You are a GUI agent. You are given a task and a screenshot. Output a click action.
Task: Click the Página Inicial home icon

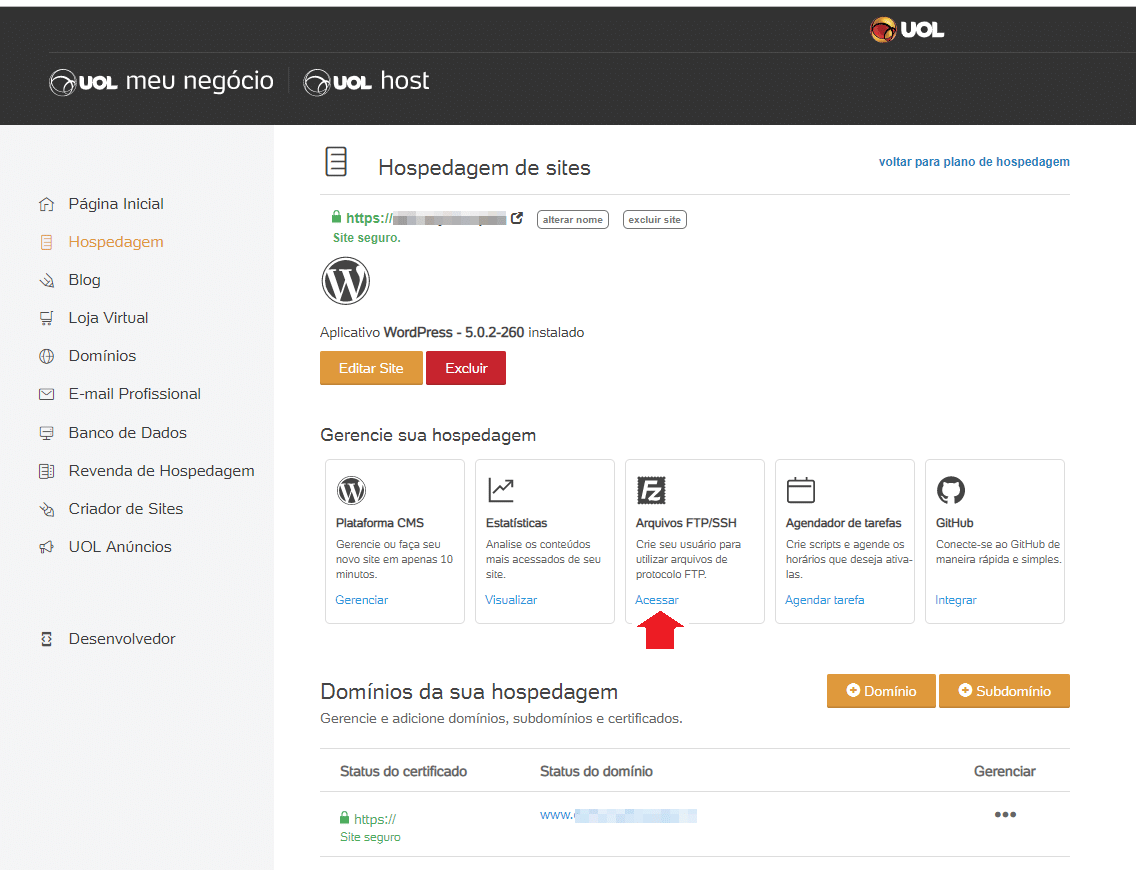46,204
